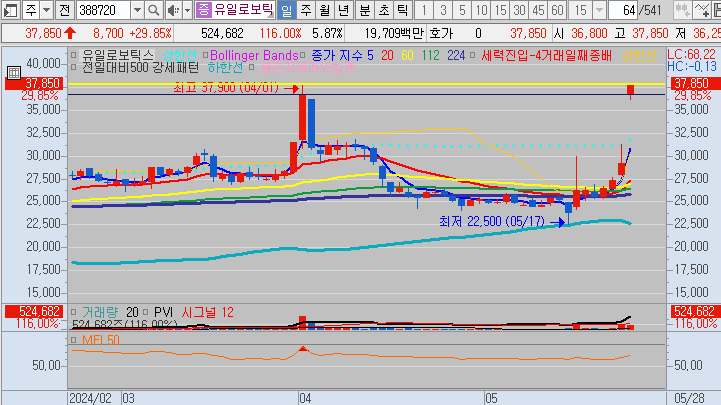Viewport: 721px width, 405px height.
Task: Toggle the 세력진입-4거래일째종배 checkbox
Action: tap(472, 55)
